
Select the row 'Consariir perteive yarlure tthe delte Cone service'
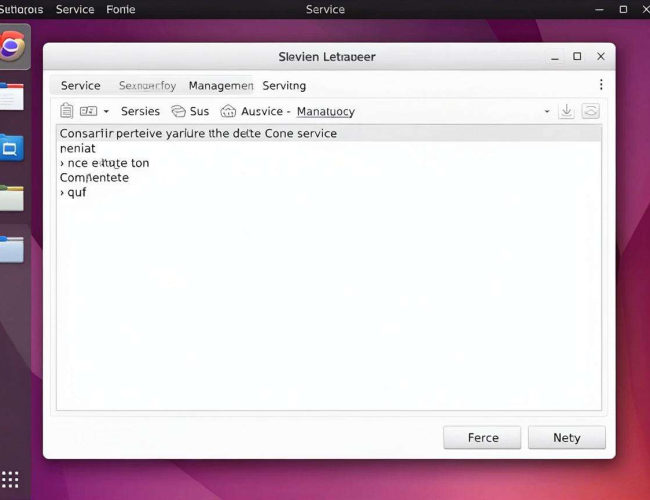[329, 133]
